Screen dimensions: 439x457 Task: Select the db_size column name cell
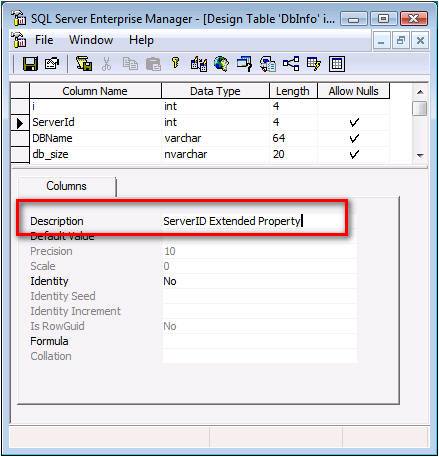96,154
